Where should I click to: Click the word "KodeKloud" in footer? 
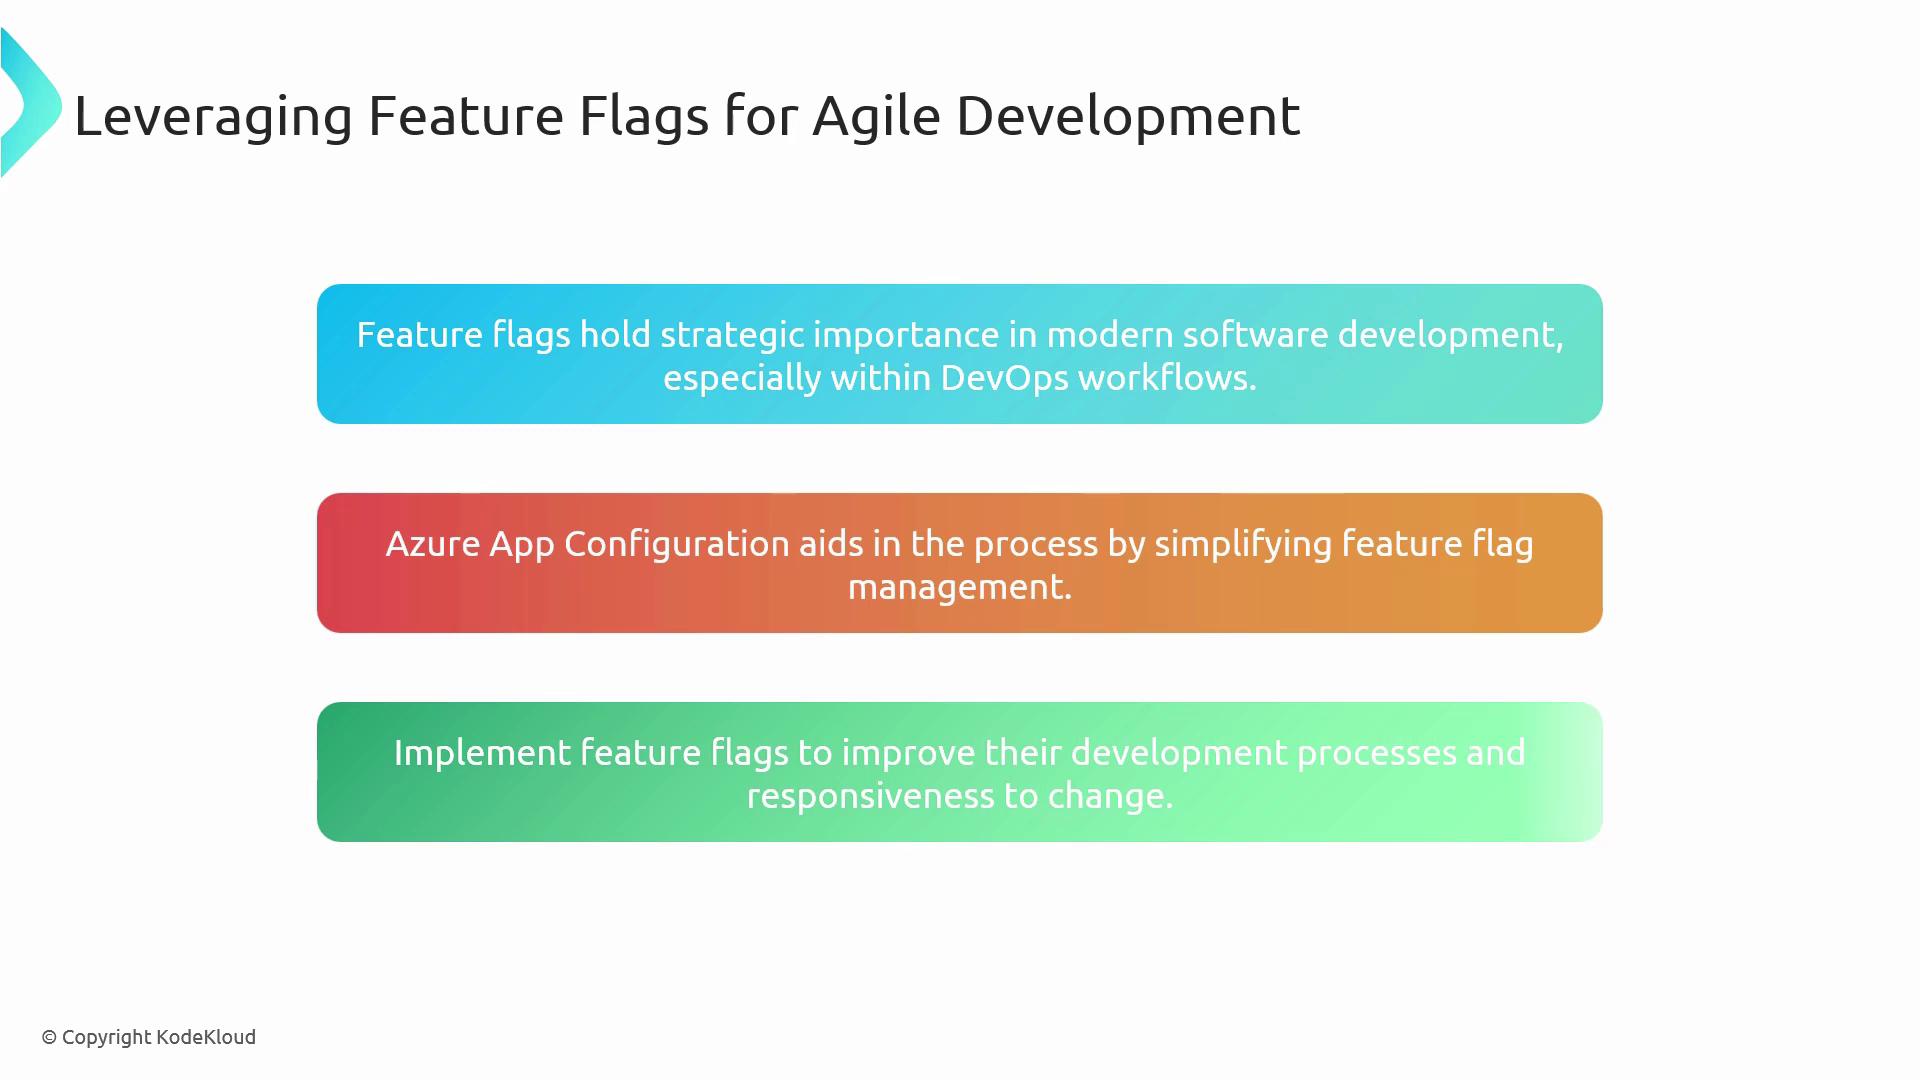pyautogui.click(x=206, y=1038)
